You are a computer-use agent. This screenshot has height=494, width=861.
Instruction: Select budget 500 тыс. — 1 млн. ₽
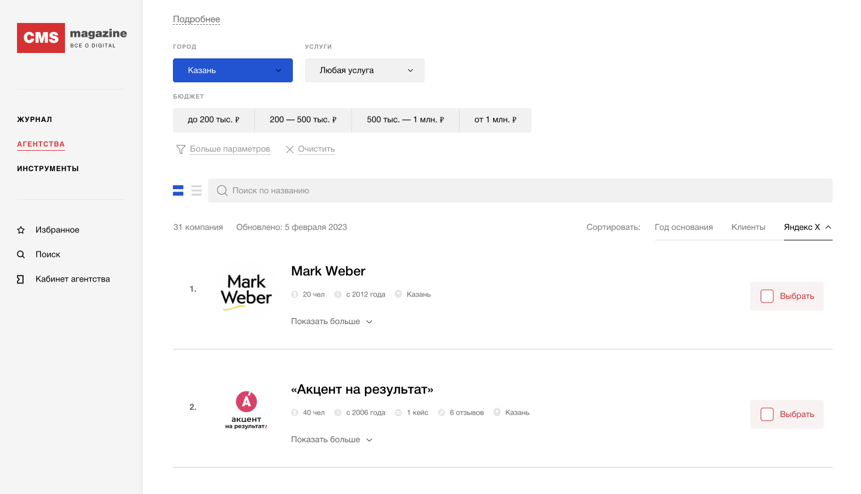[x=405, y=120]
